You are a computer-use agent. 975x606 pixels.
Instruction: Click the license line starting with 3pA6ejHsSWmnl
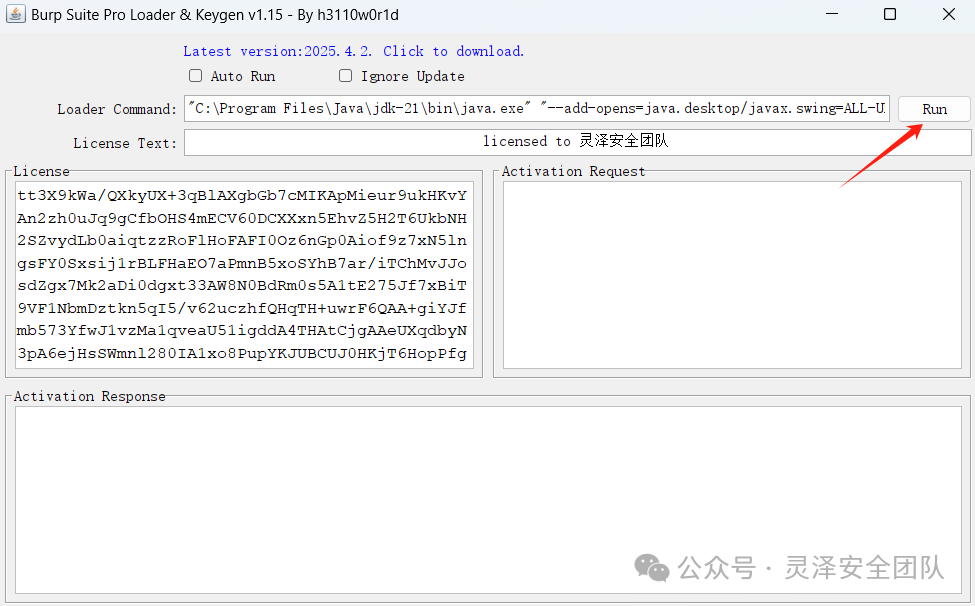click(242, 354)
